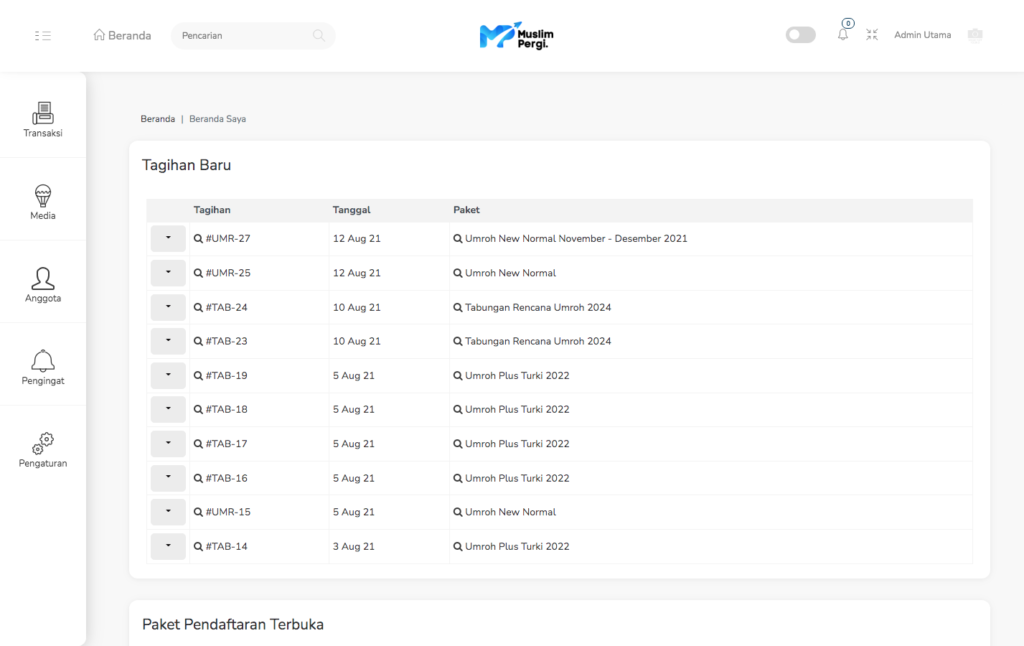
Task: Expand the row dropdown for #TAB-14
Action: click(x=168, y=546)
